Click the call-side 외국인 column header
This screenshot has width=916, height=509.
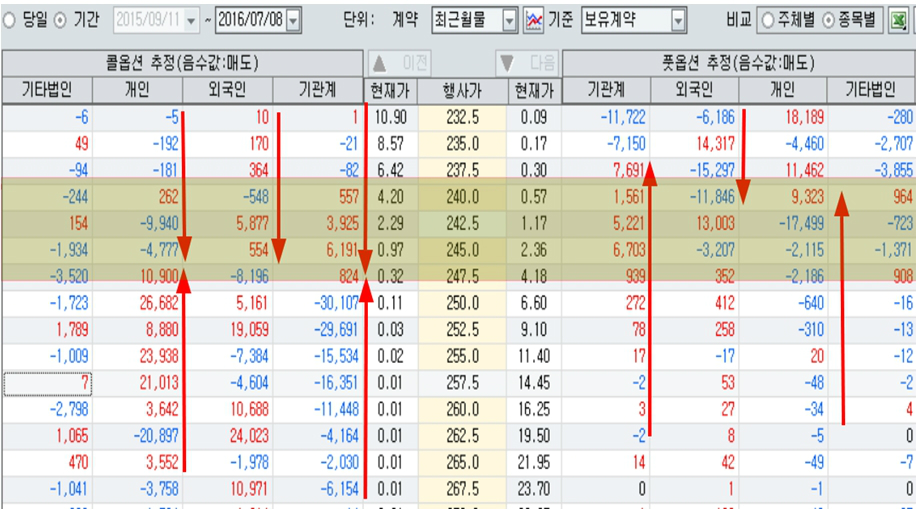coord(227,90)
